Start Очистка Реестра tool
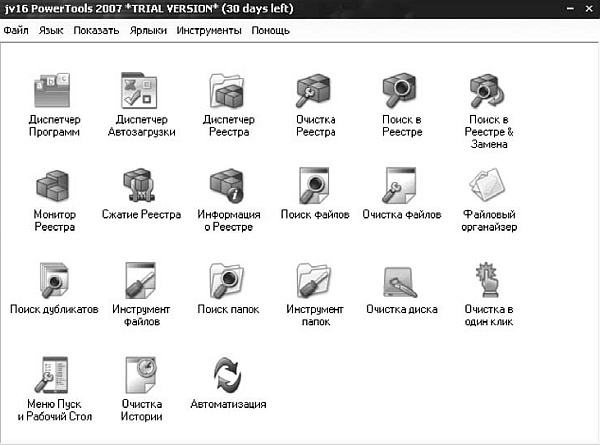The image size is (600, 445). click(314, 91)
